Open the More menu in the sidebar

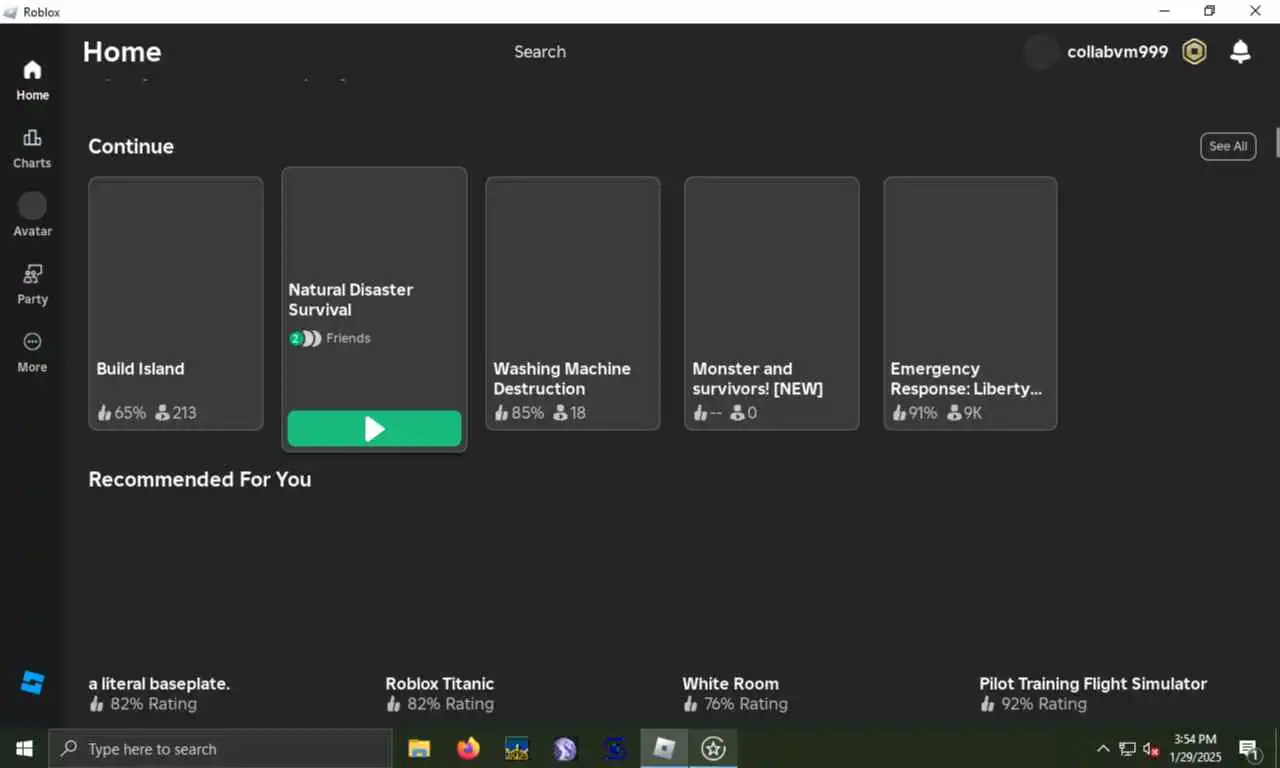point(32,353)
